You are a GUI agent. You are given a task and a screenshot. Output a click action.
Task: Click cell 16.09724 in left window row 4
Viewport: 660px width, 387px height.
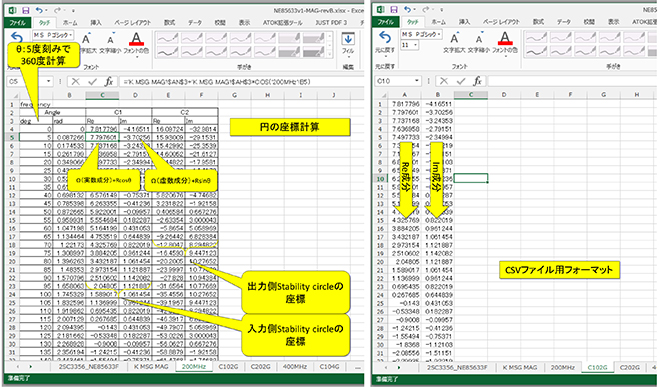(168, 129)
